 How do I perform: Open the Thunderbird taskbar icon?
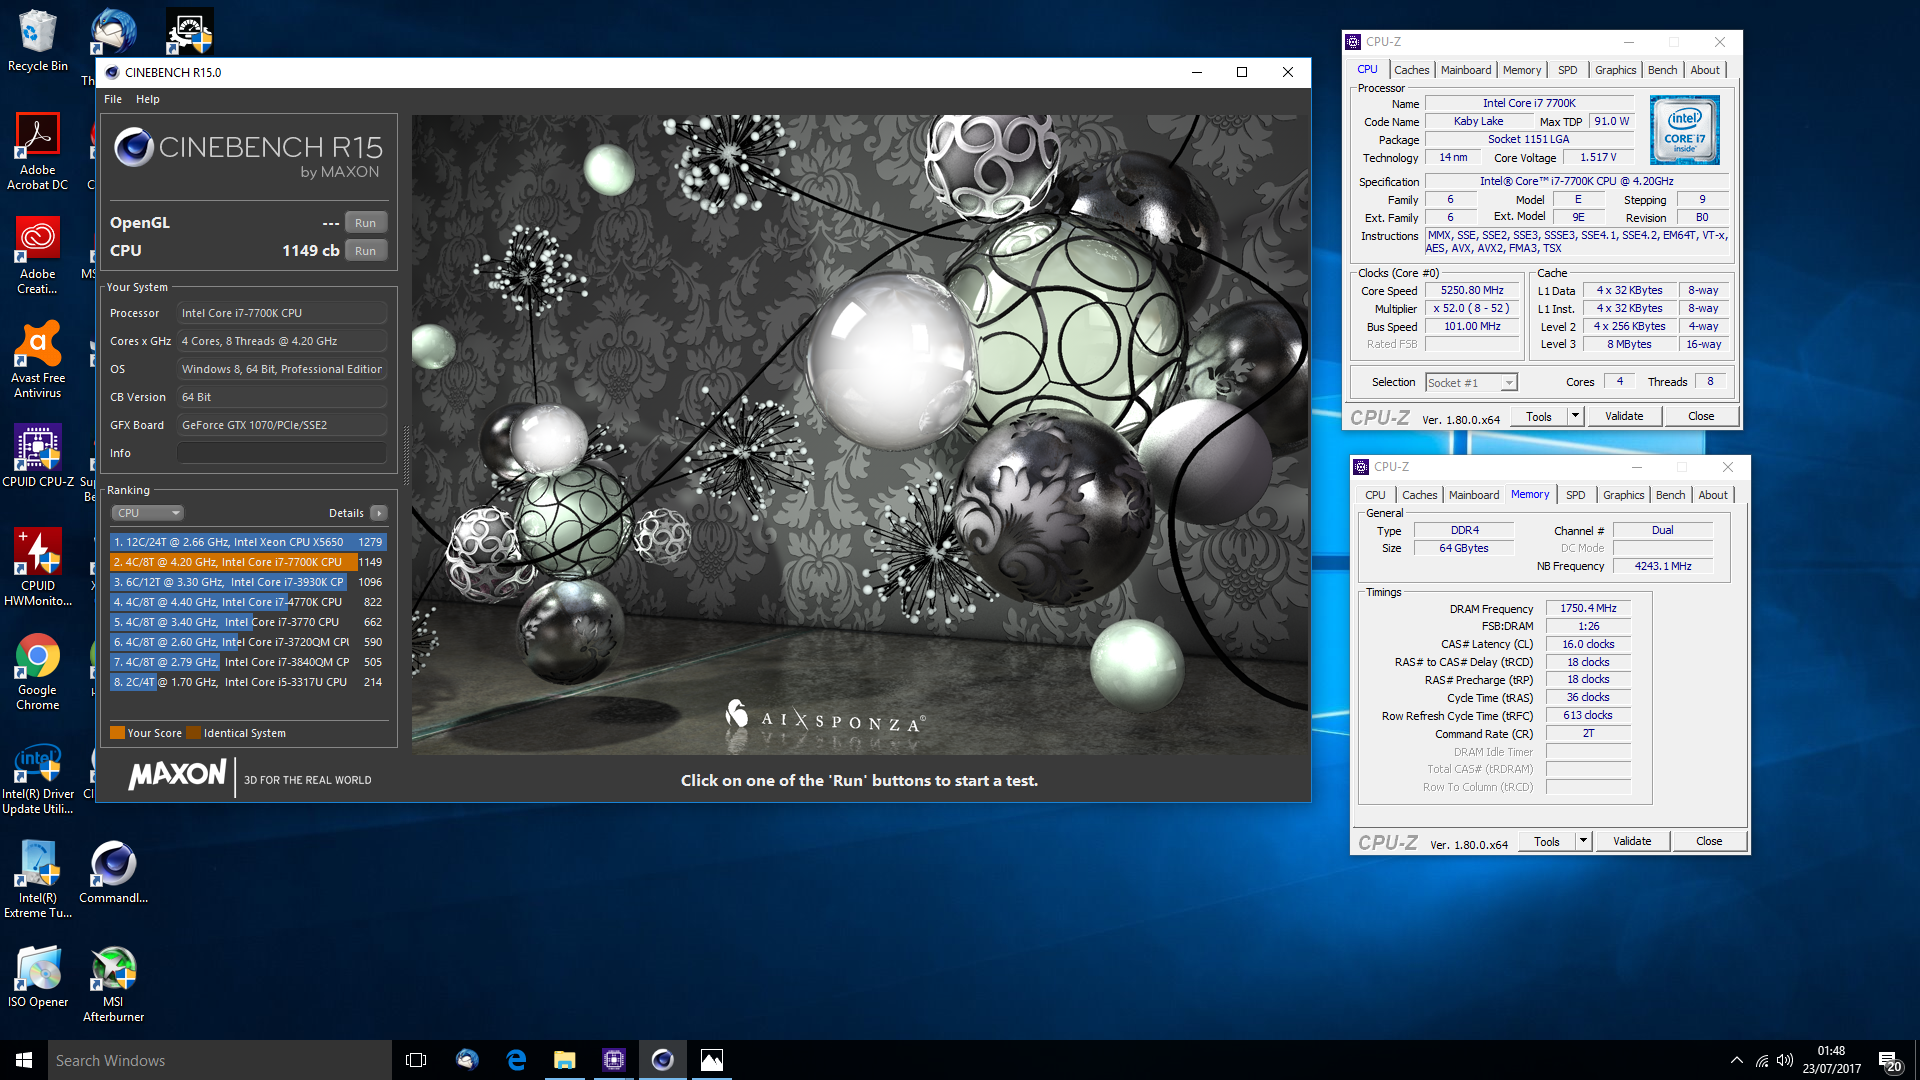click(467, 1060)
